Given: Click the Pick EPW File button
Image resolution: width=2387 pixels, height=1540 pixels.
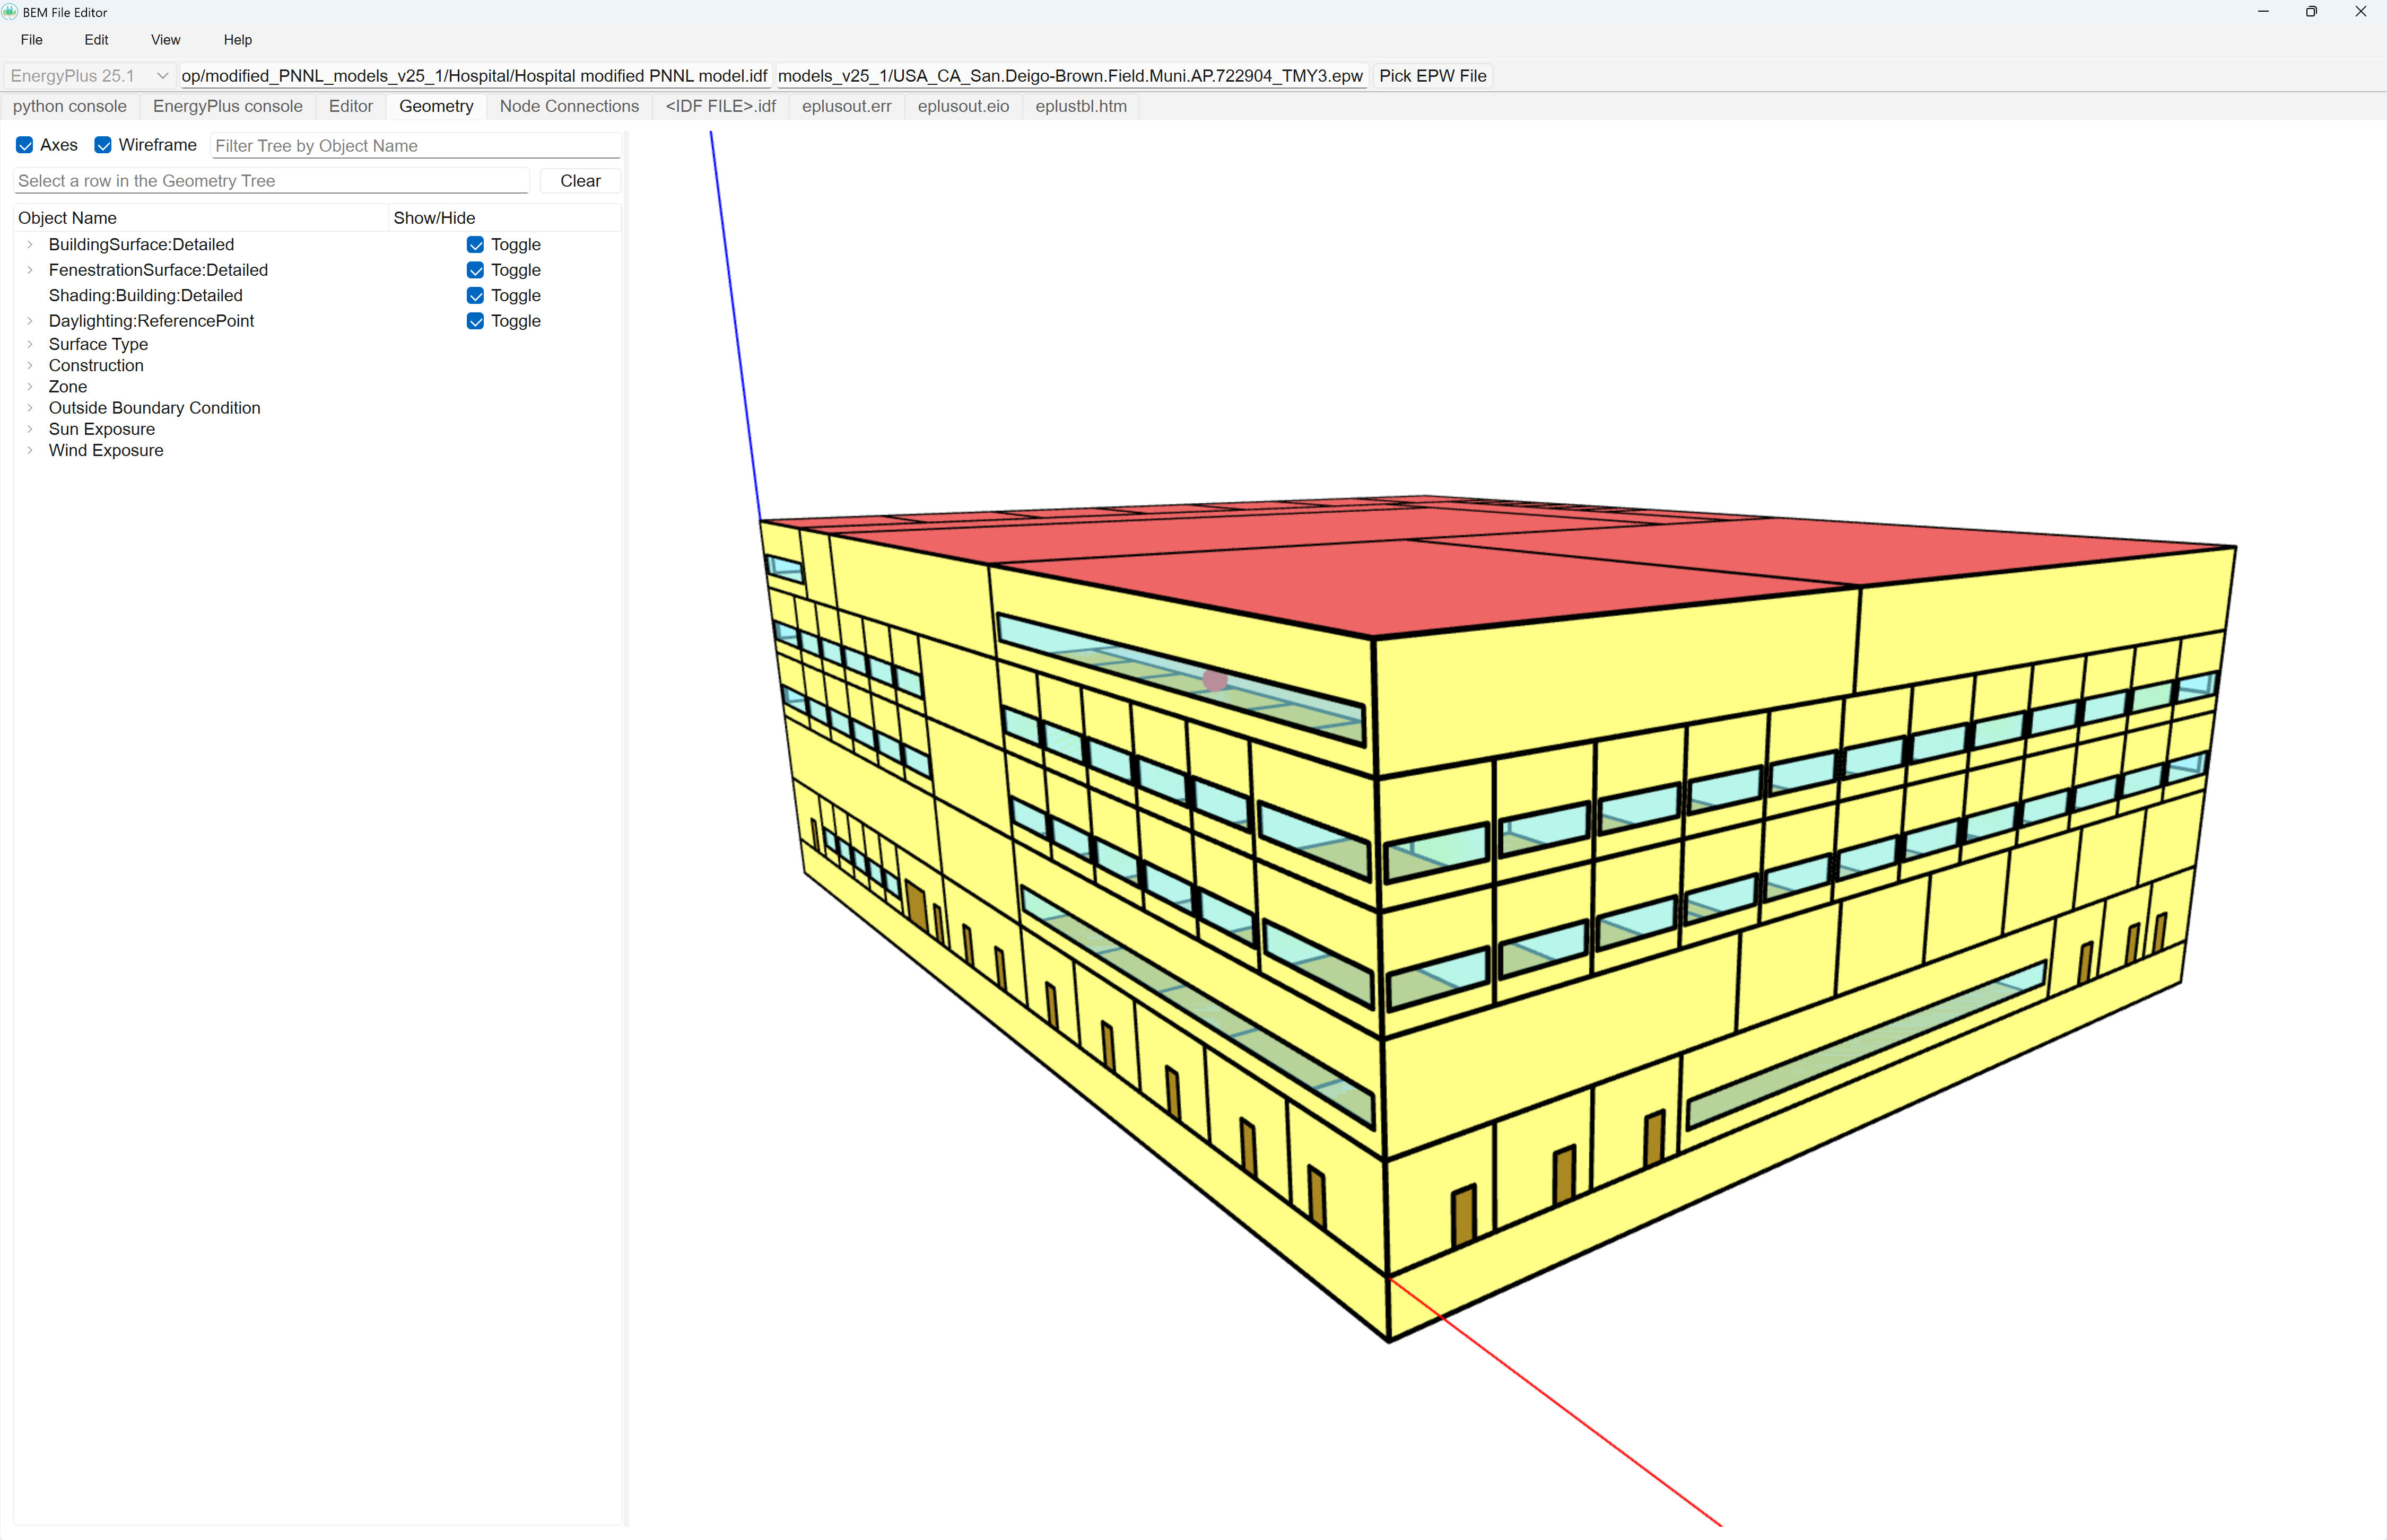Looking at the screenshot, I should coord(1432,76).
